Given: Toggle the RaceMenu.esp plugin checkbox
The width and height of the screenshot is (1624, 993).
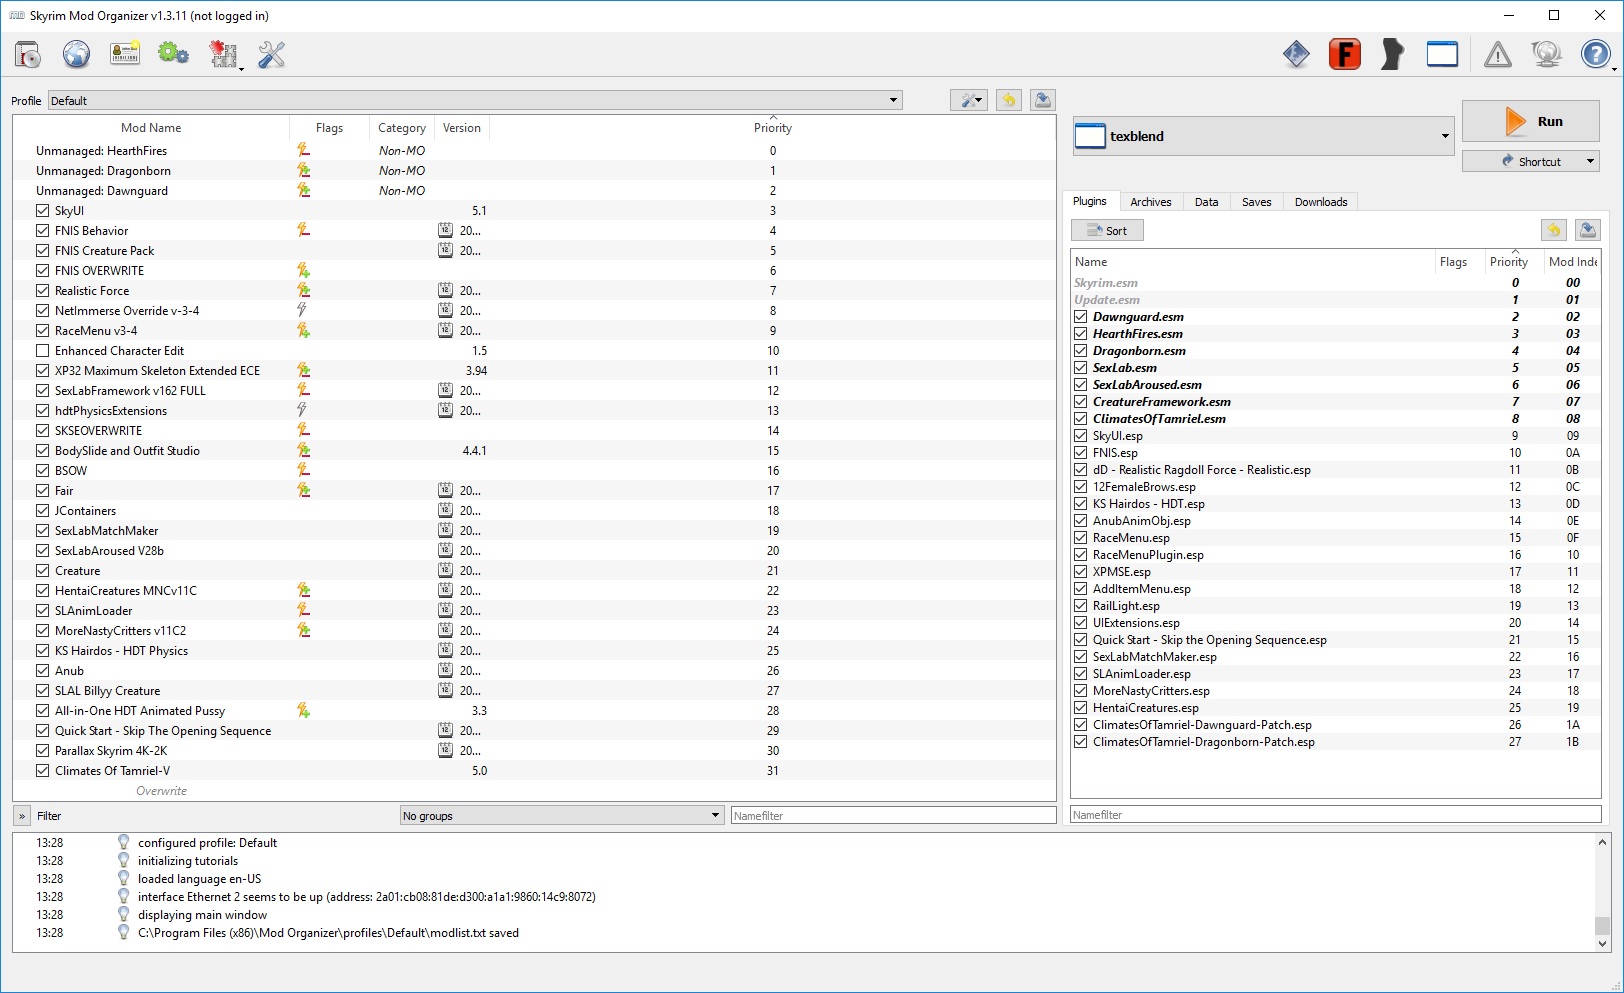Looking at the screenshot, I should coord(1080,538).
